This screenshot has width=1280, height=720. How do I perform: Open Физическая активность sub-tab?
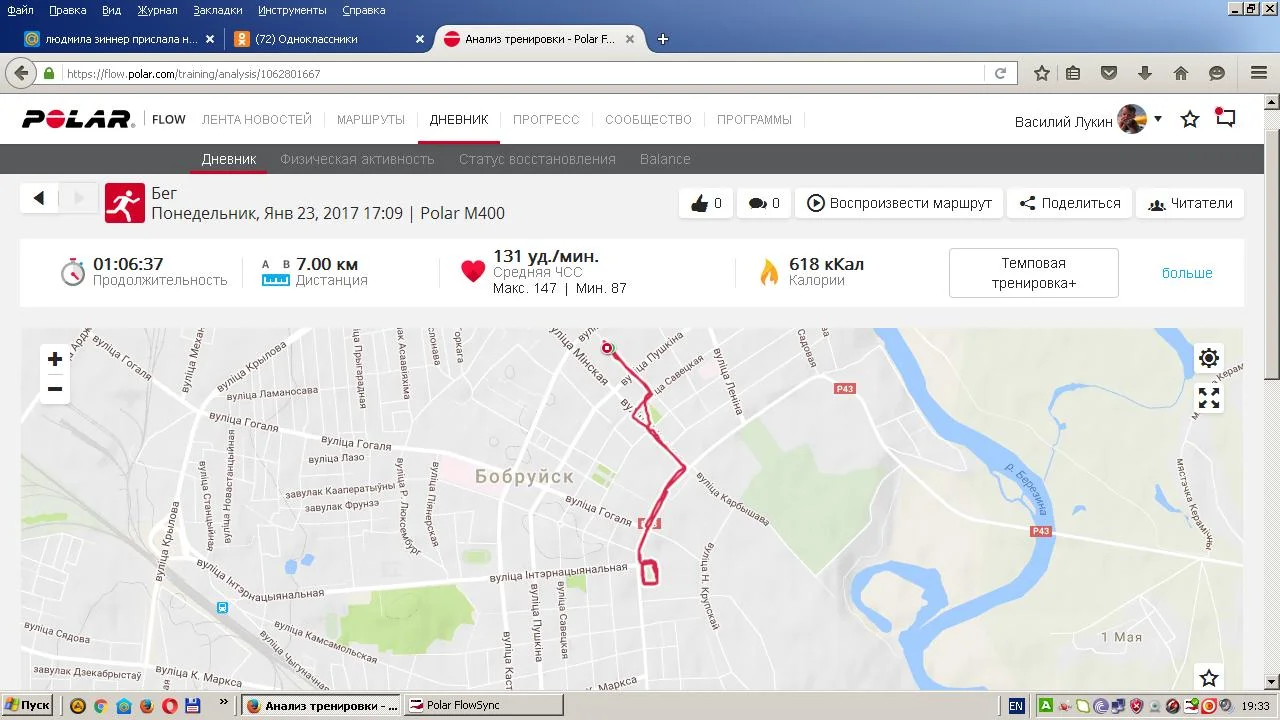click(x=357, y=159)
